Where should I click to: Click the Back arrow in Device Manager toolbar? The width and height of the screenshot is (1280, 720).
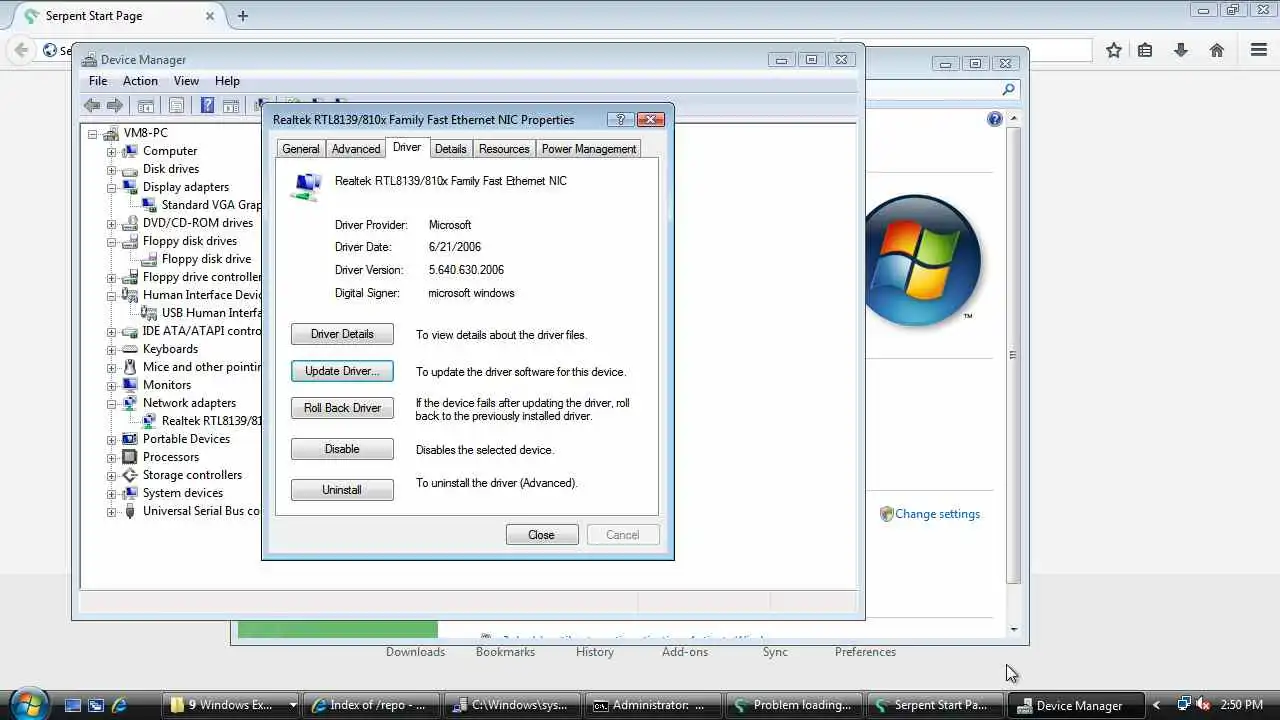[x=92, y=105]
